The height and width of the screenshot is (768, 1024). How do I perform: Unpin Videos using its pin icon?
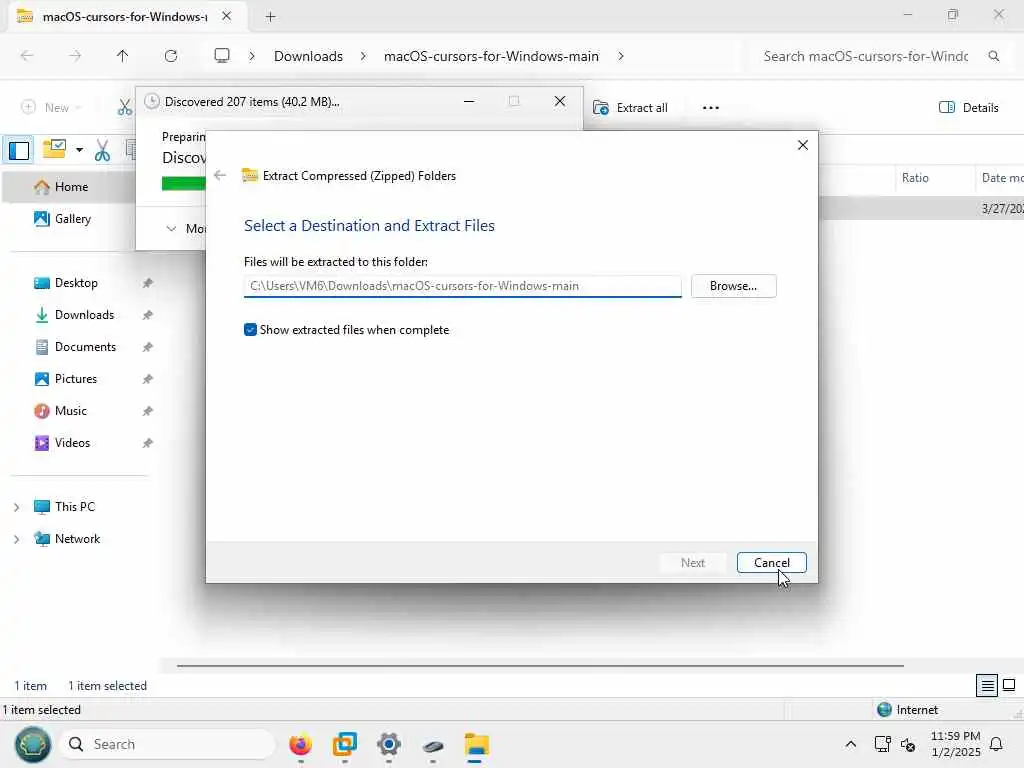[x=148, y=443]
